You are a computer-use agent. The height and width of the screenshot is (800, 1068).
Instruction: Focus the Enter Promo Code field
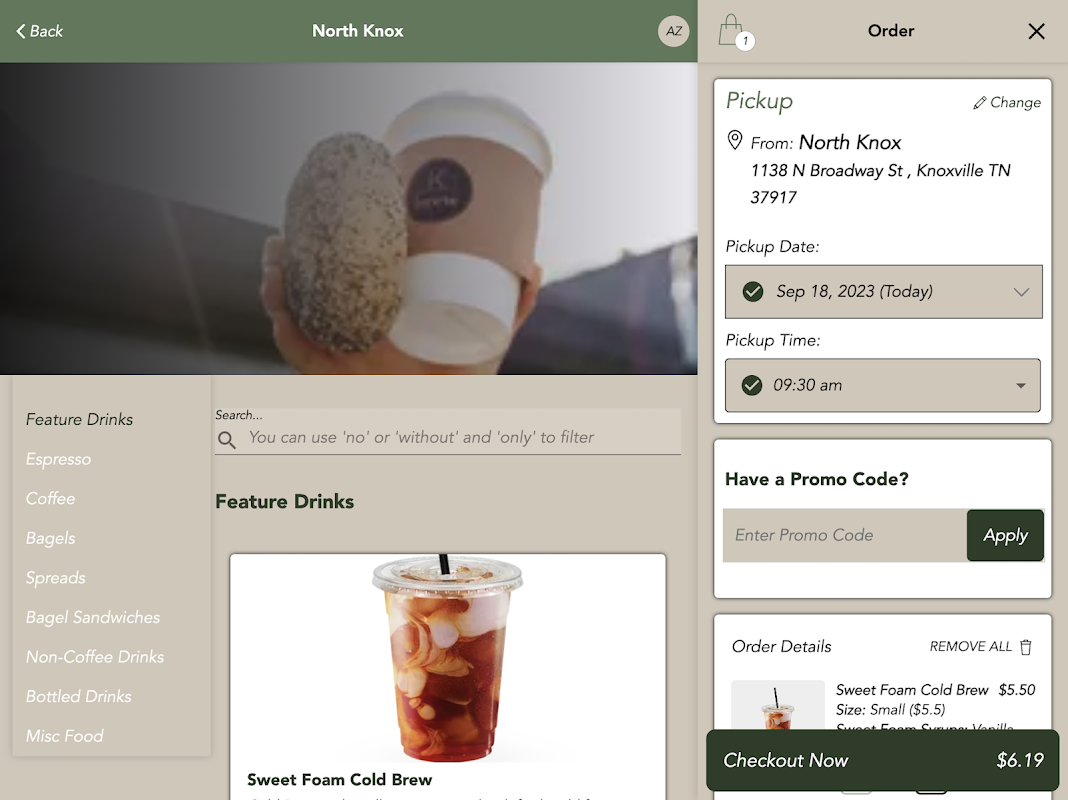point(845,536)
